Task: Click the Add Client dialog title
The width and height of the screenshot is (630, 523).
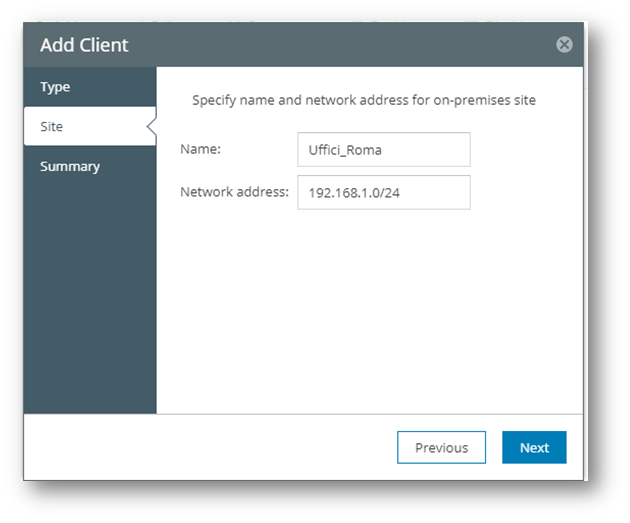Action: [x=84, y=45]
